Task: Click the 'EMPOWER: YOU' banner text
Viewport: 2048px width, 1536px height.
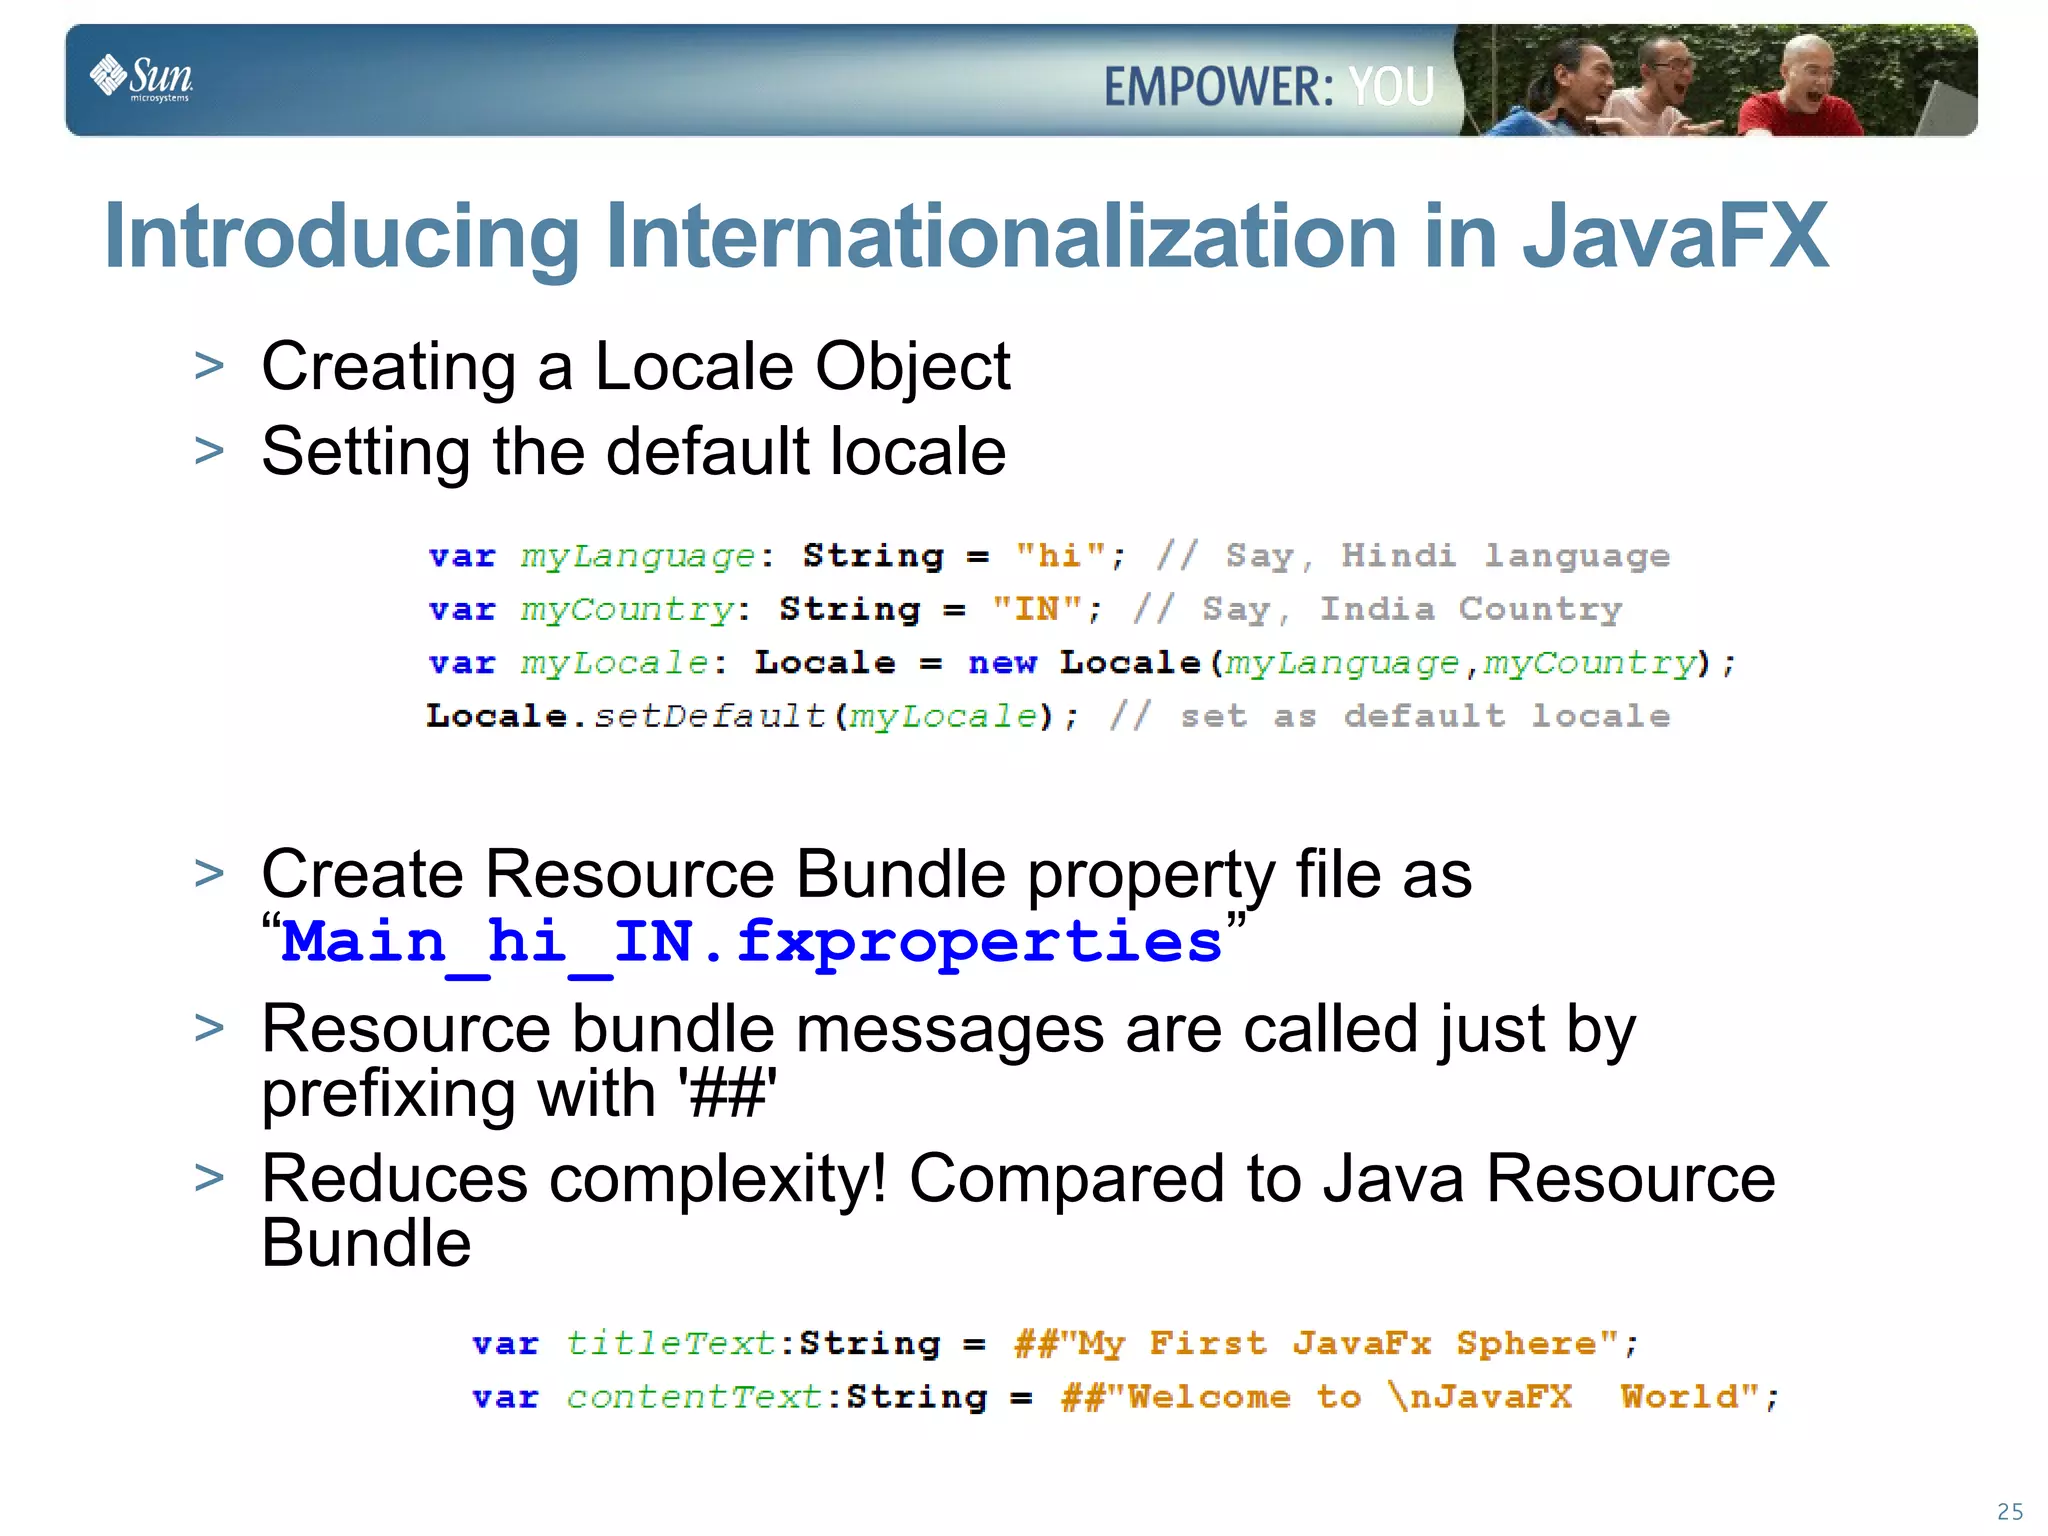Action: click(x=1269, y=87)
